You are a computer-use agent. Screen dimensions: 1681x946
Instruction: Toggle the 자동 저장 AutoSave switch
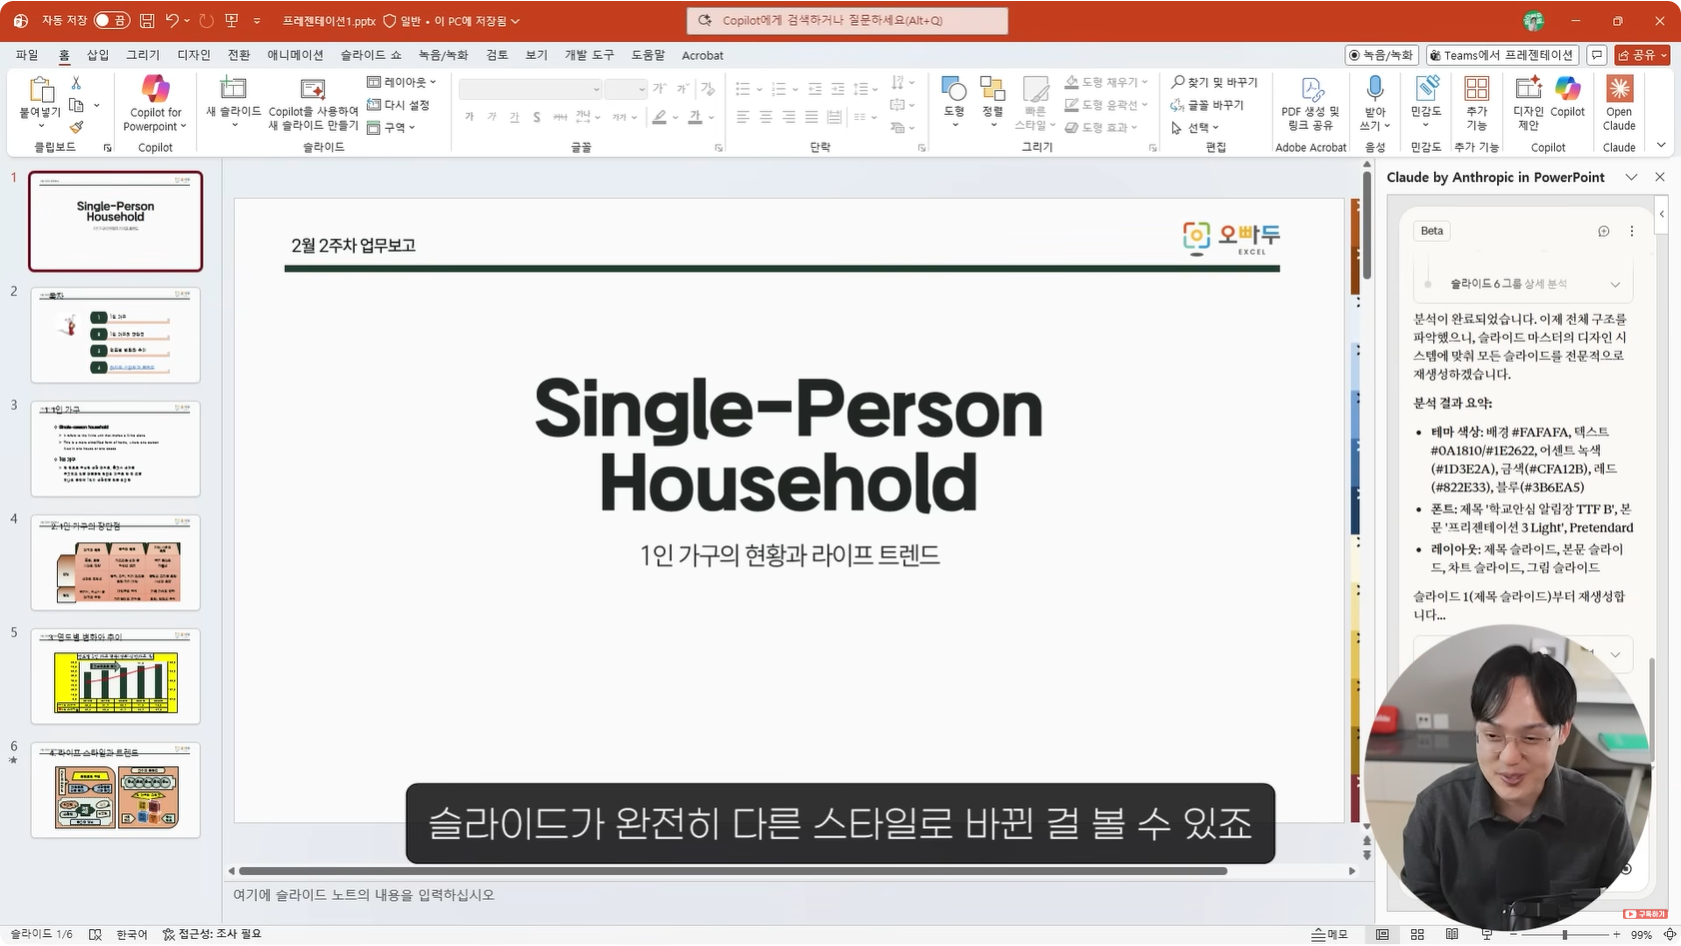coord(111,20)
